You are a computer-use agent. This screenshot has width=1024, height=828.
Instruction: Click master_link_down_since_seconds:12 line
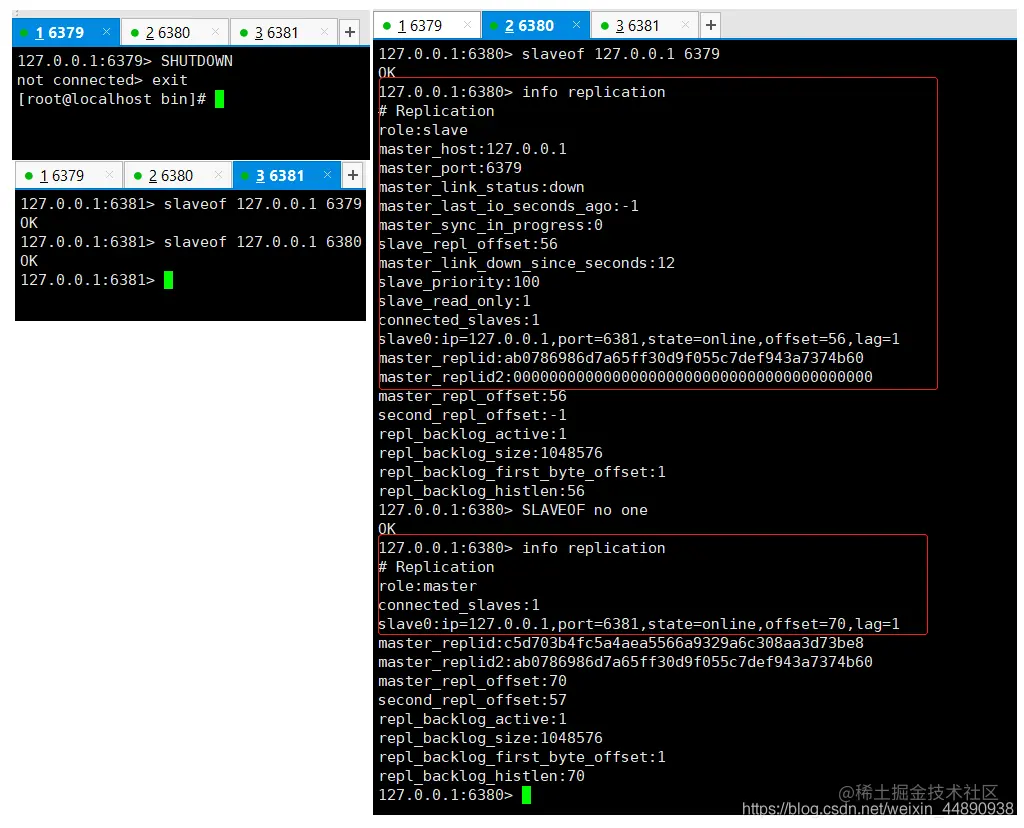click(x=526, y=263)
